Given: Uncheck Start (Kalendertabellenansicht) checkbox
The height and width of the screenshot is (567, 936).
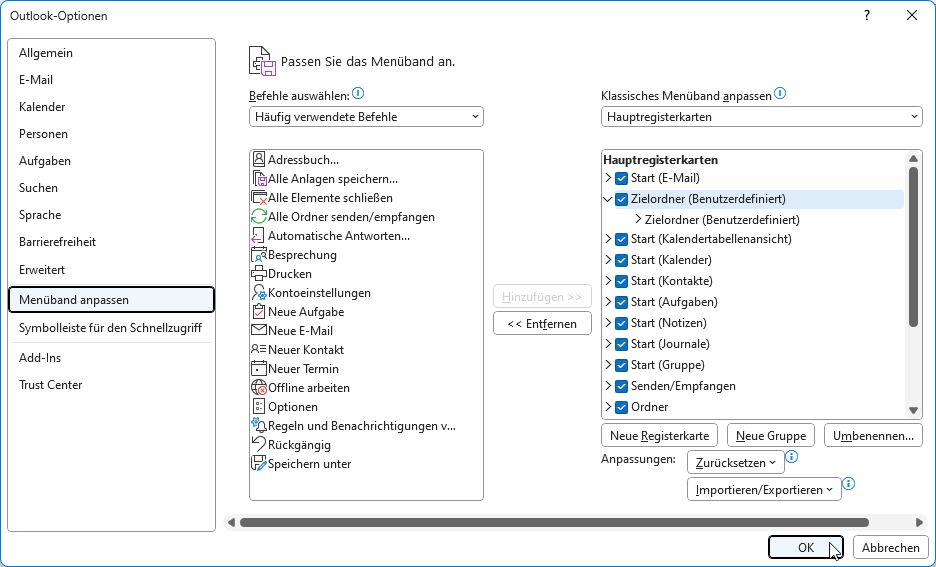Looking at the screenshot, I should tap(621, 239).
